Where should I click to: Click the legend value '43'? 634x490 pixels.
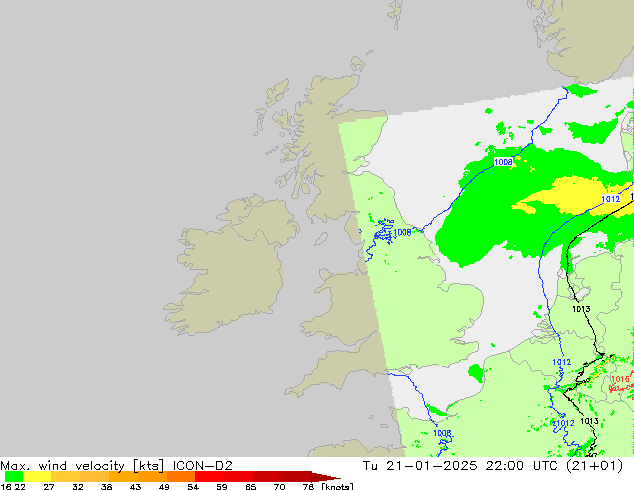click(135, 486)
